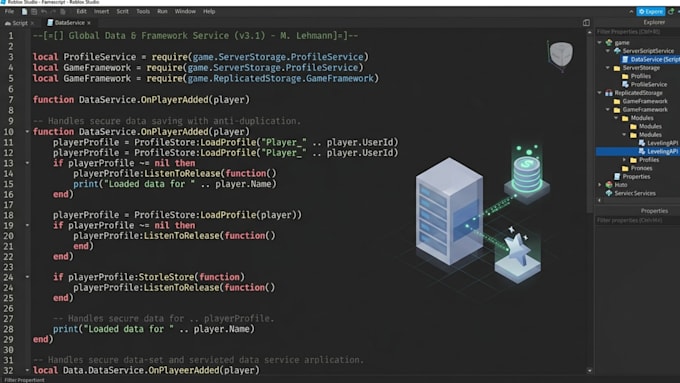The image size is (680, 383).
Task: Open the File menu
Action: (9, 12)
